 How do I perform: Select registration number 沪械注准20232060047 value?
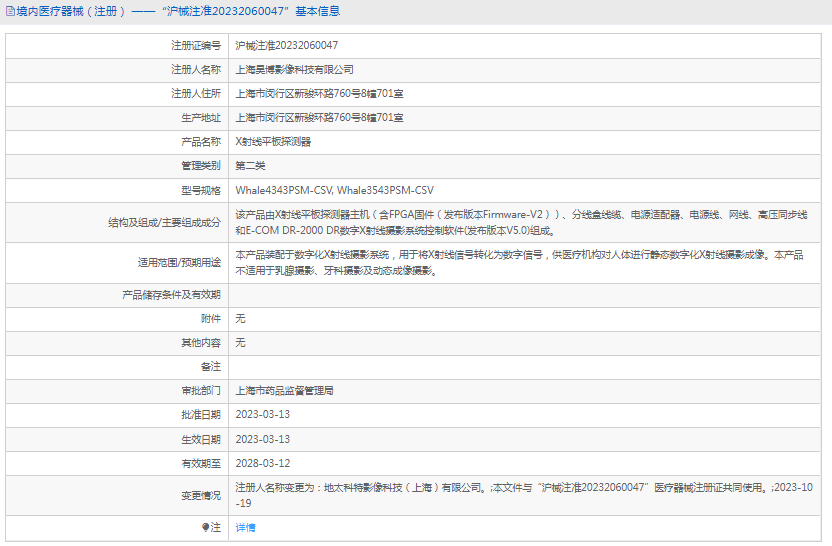[x=287, y=46]
